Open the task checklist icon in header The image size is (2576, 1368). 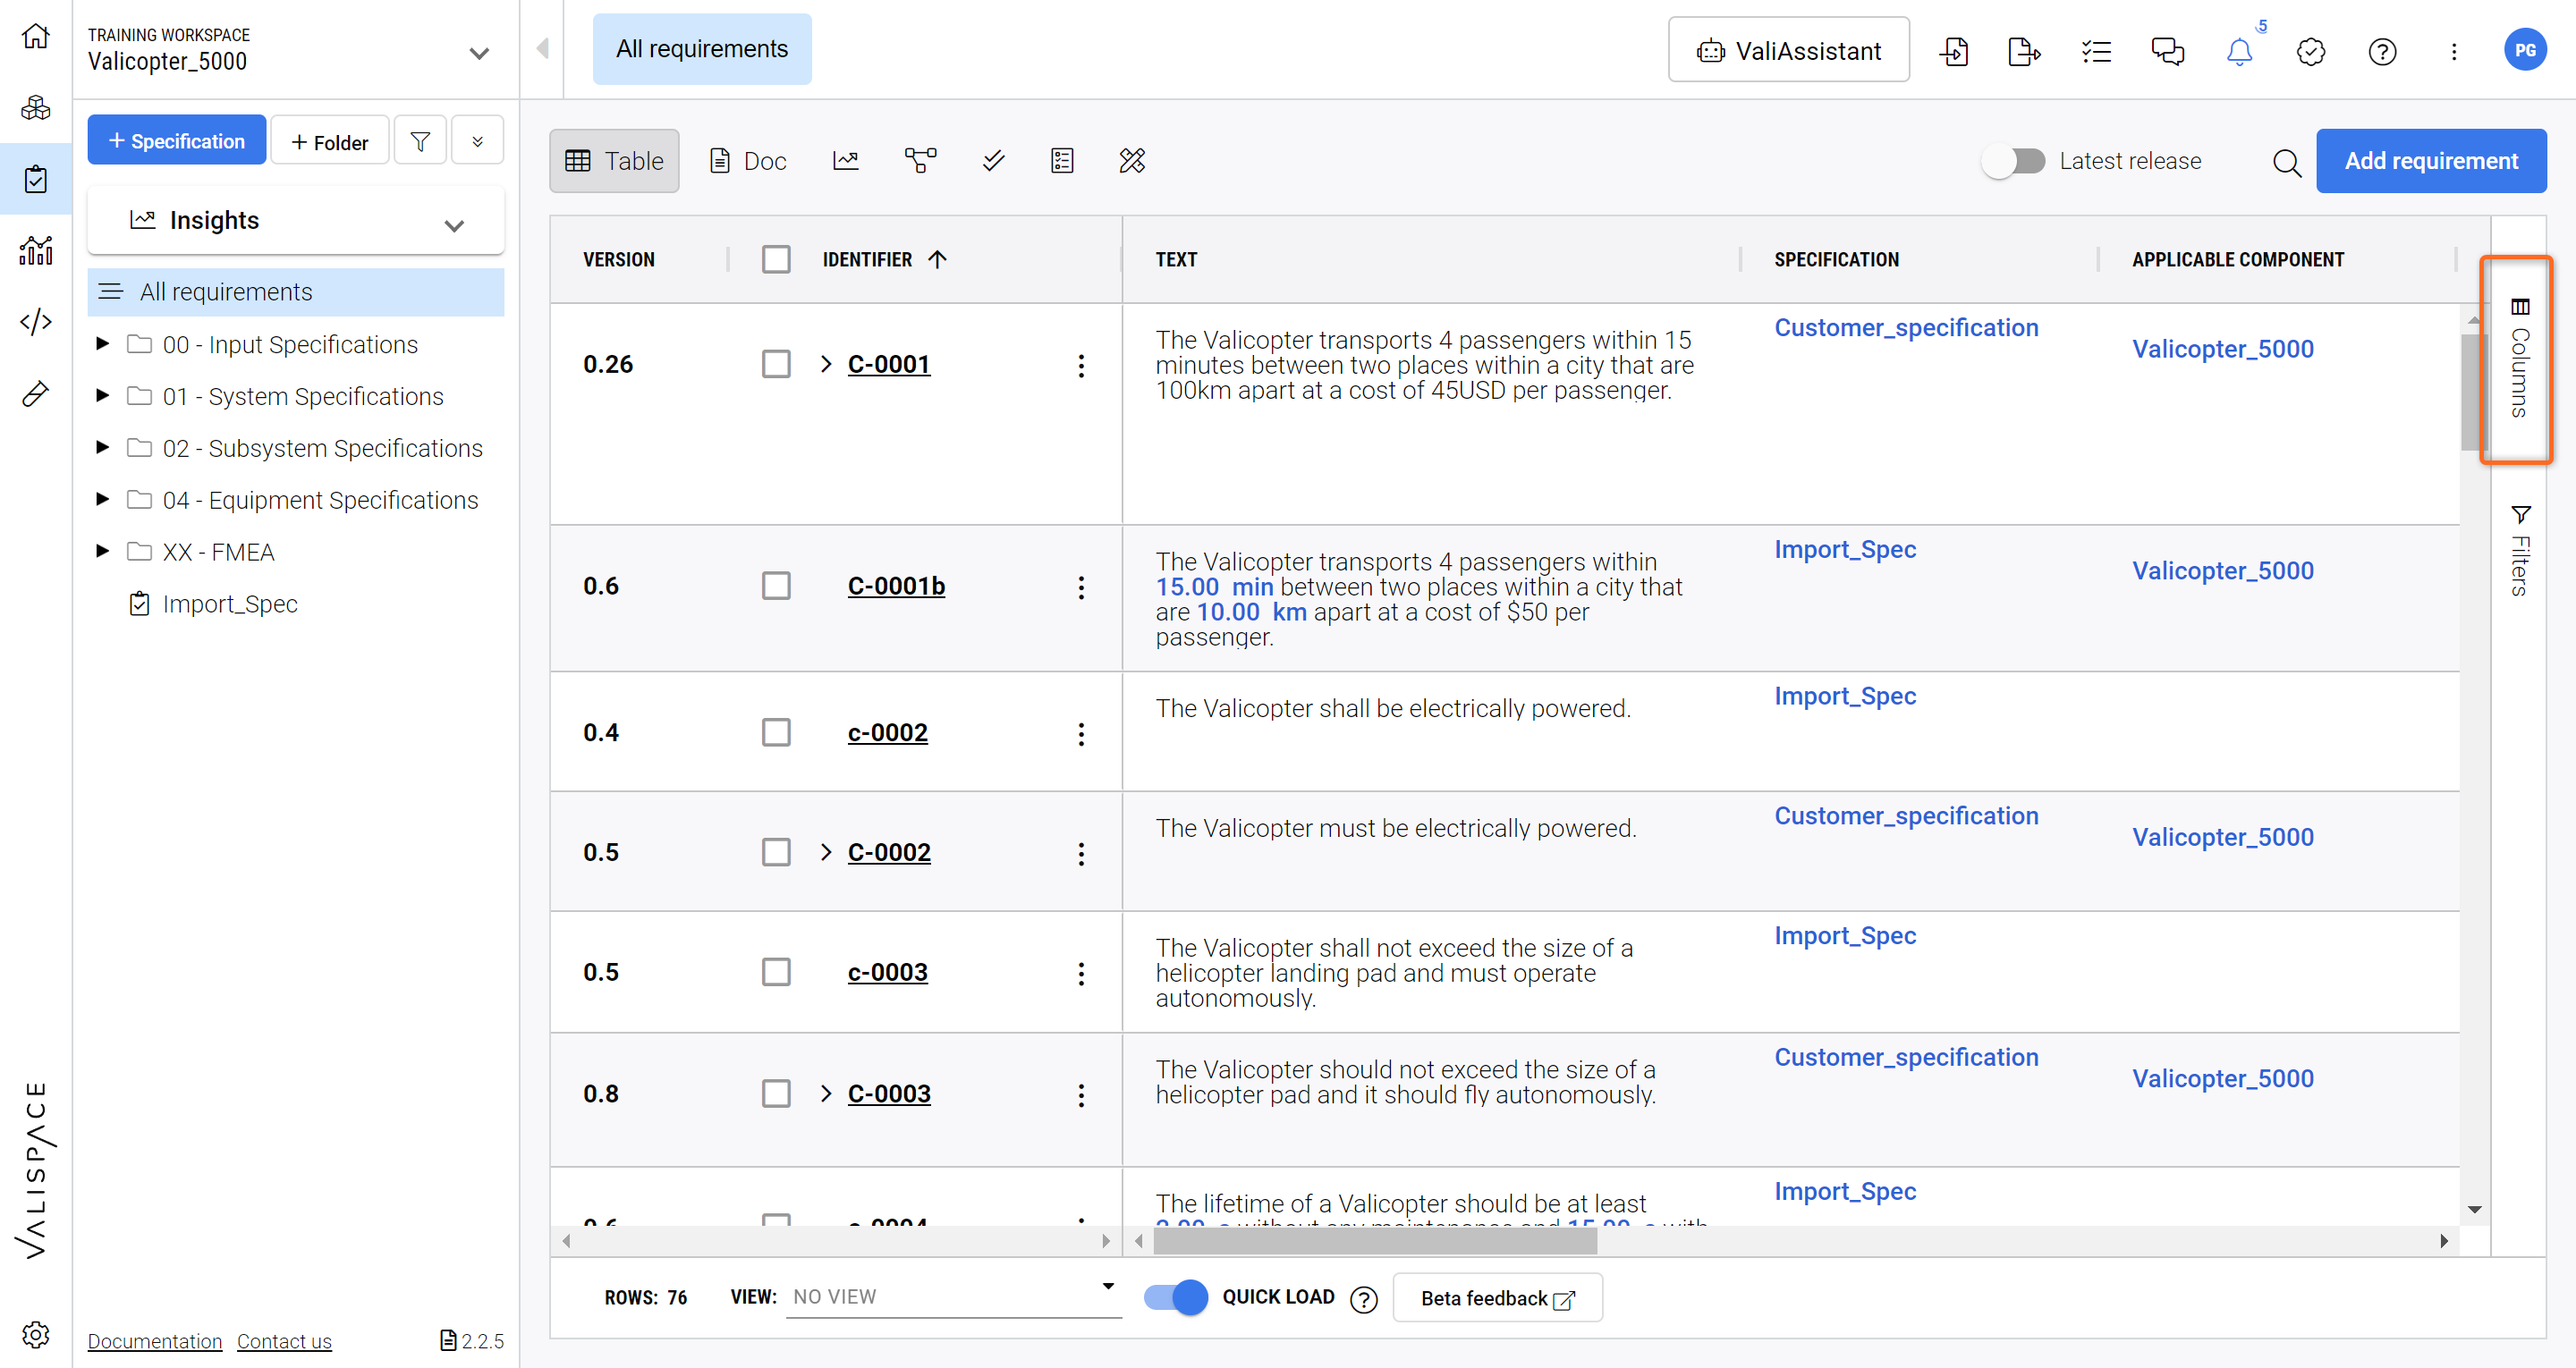pos(2096,51)
